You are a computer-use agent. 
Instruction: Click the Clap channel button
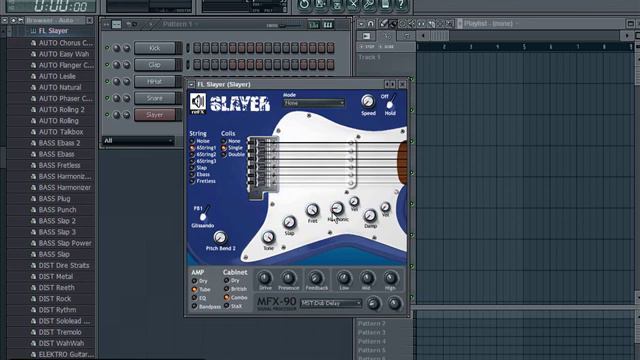(x=155, y=64)
